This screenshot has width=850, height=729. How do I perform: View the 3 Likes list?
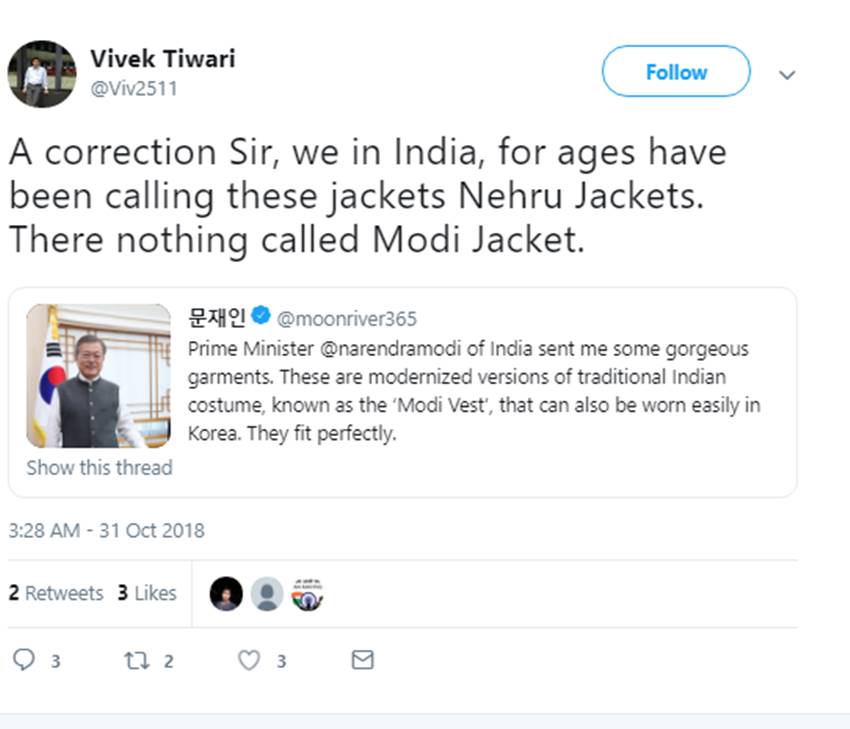coord(146,593)
